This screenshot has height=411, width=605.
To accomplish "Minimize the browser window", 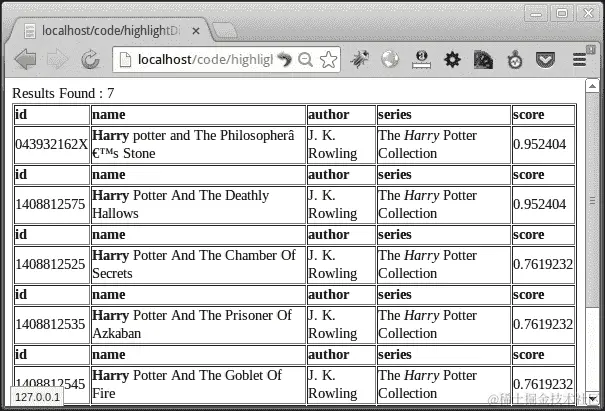I will click(x=536, y=14).
